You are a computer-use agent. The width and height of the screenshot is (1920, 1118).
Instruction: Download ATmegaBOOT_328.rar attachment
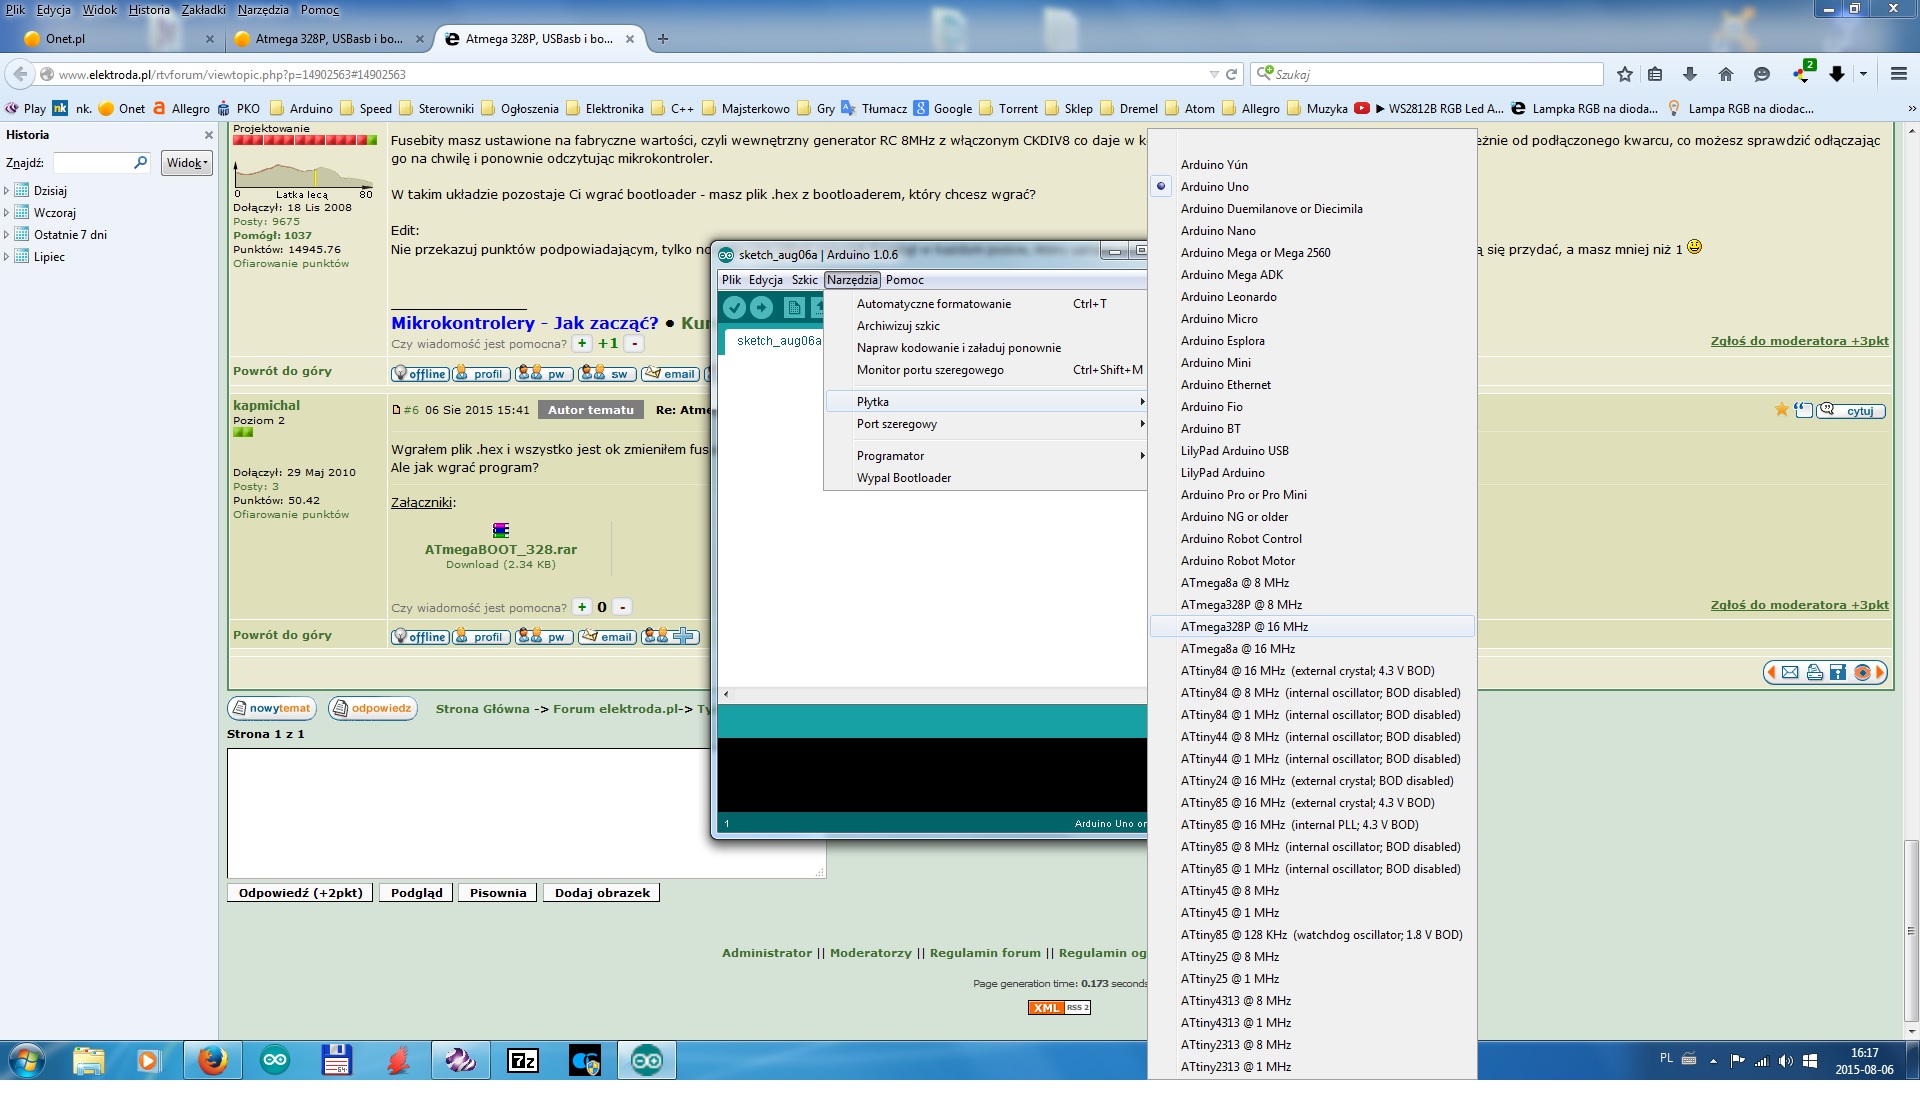[500, 549]
